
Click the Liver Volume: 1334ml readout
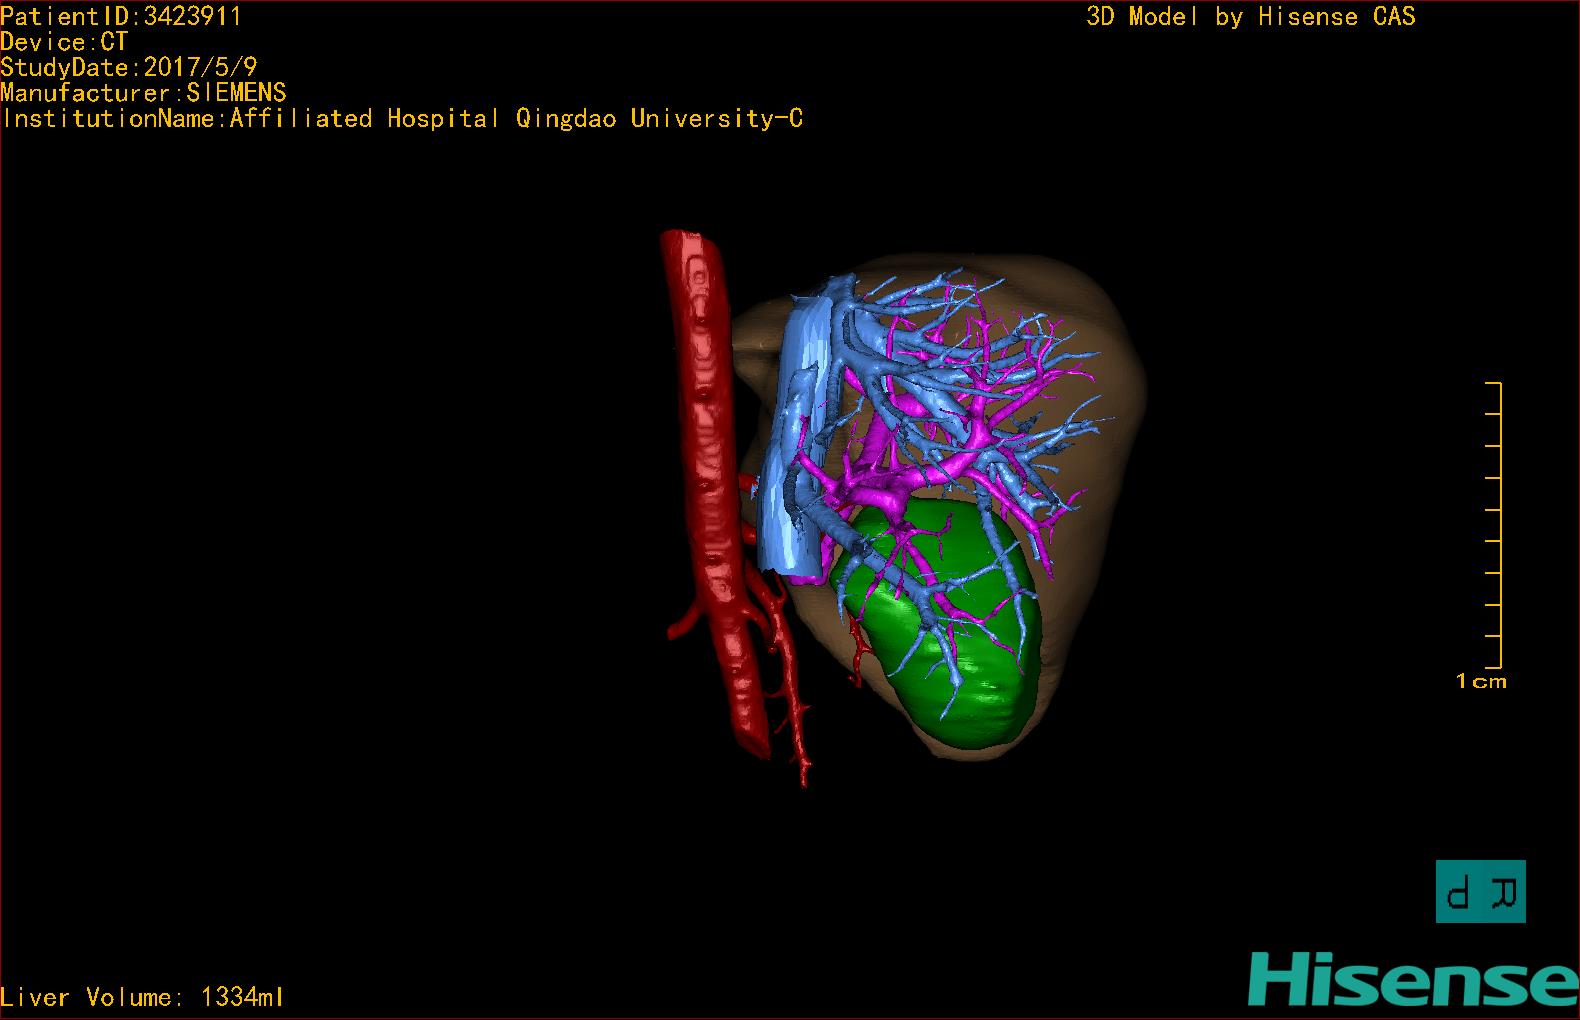point(142,997)
